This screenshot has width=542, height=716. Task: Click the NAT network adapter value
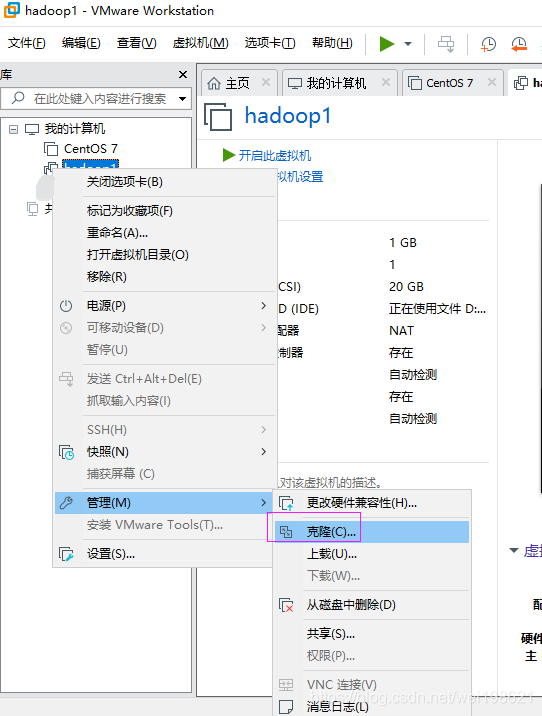(x=401, y=331)
